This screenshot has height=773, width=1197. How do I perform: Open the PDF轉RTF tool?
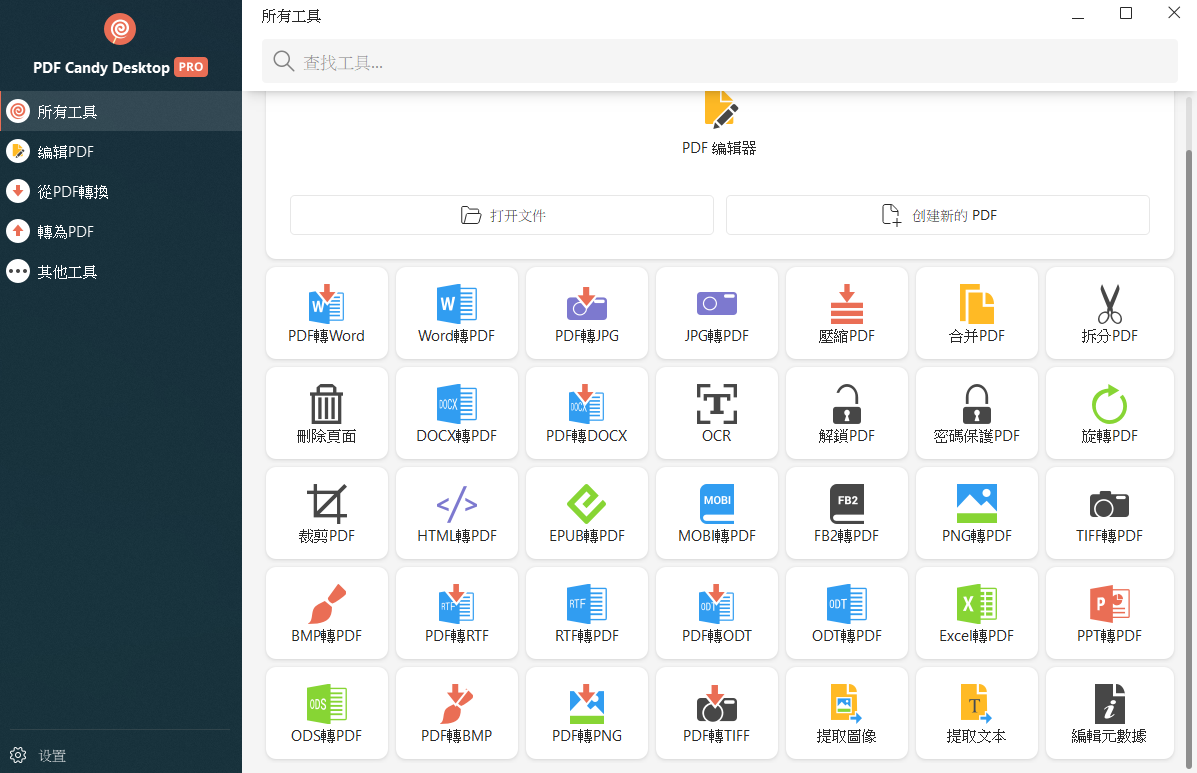[457, 613]
